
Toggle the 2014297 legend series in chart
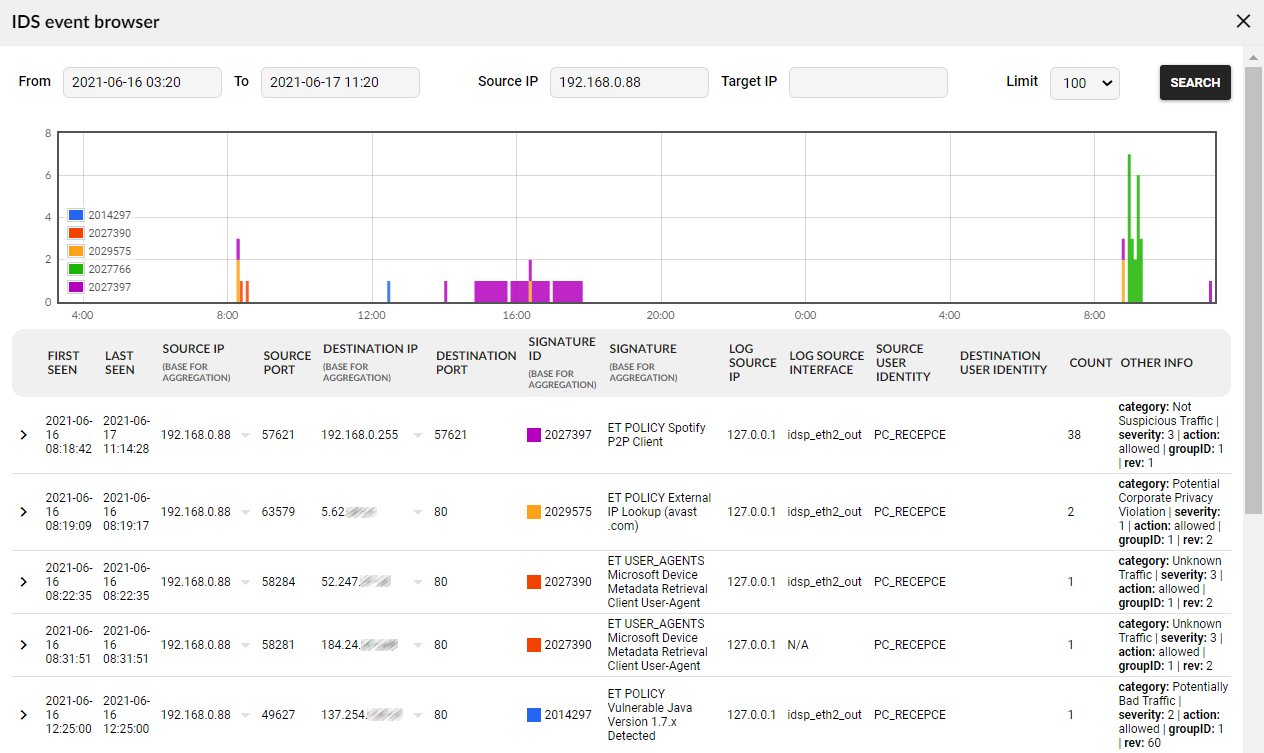(x=76, y=215)
